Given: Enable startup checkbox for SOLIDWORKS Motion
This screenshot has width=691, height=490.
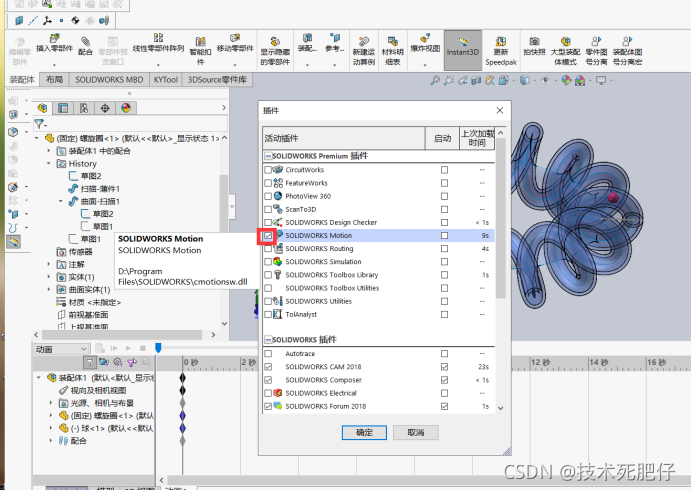Looking at the screenshot, I should point(444,236).
